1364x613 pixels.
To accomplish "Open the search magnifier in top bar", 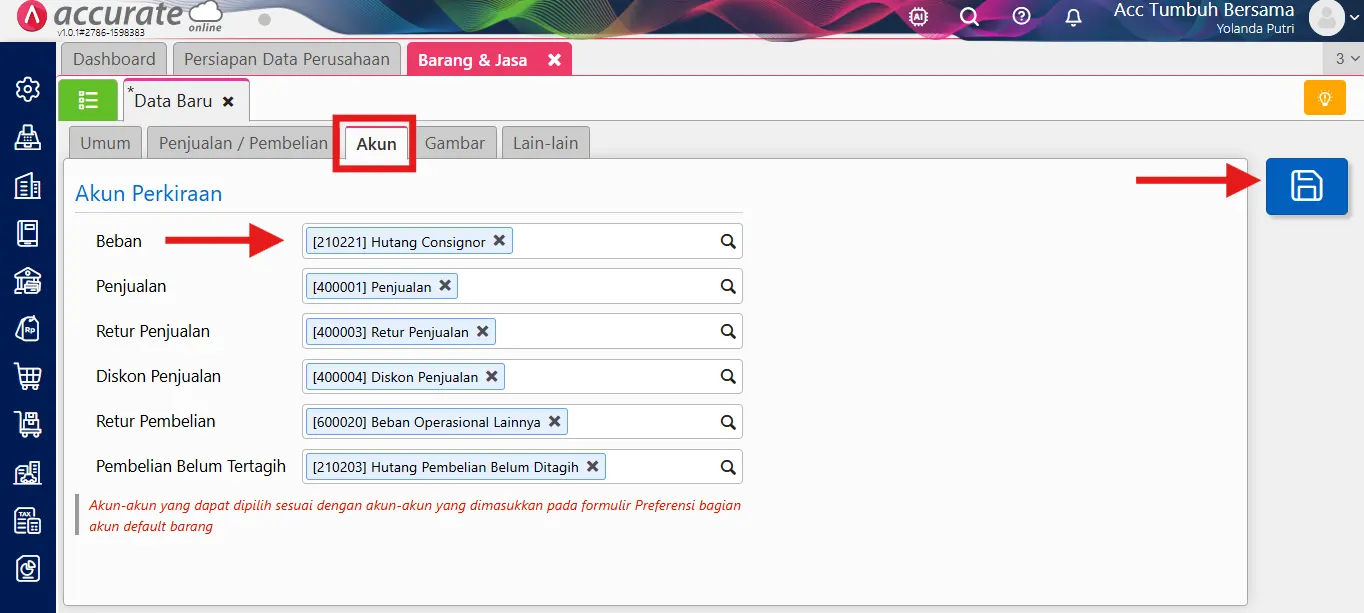I will pyautogui.click(x=968, y=17).
